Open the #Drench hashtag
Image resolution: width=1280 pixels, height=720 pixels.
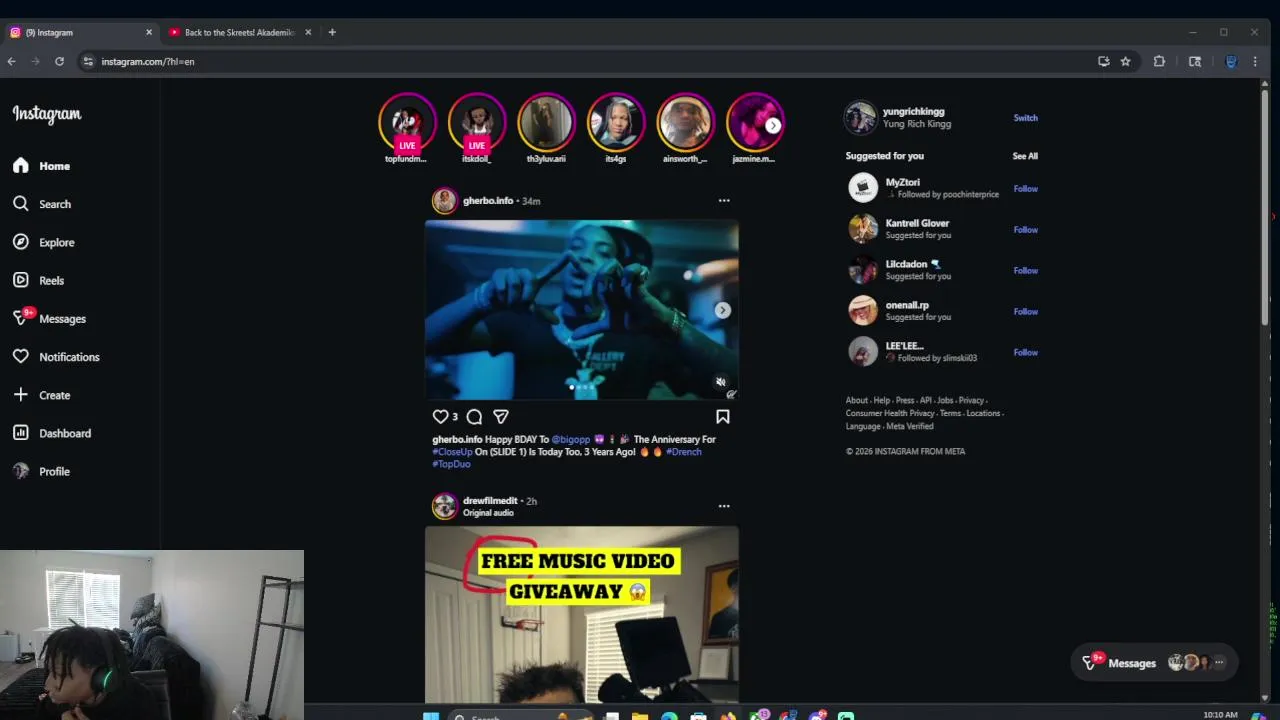click(684, 452)
